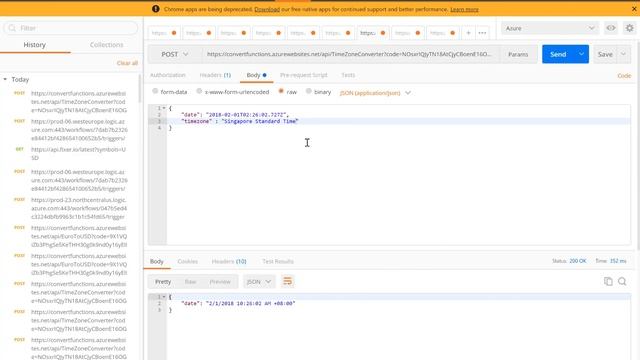Click the Code link

(x=624, y=76)
